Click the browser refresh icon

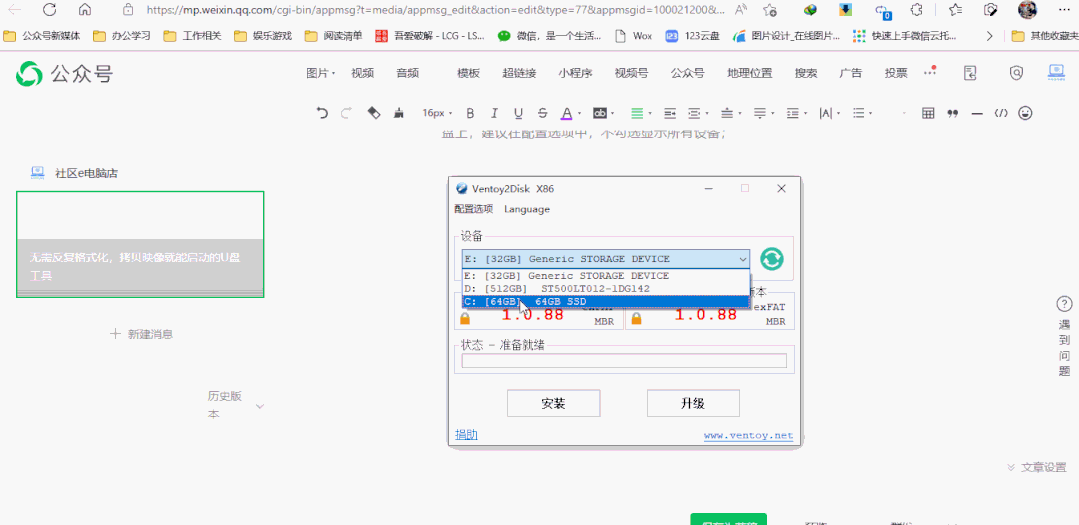pos(49,10)
